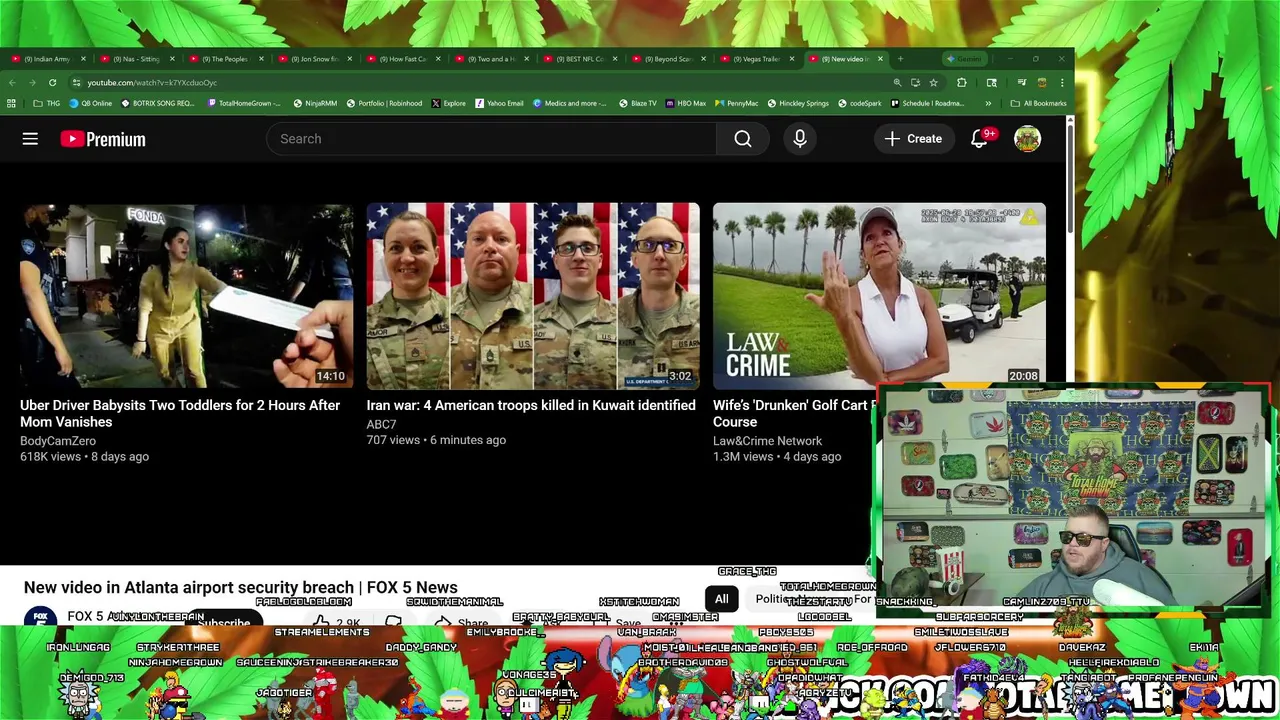The height and width of the screenshot is (720, 1280).
Task: Open the Law&Crime Network channel link
Action: pos(767,441)
